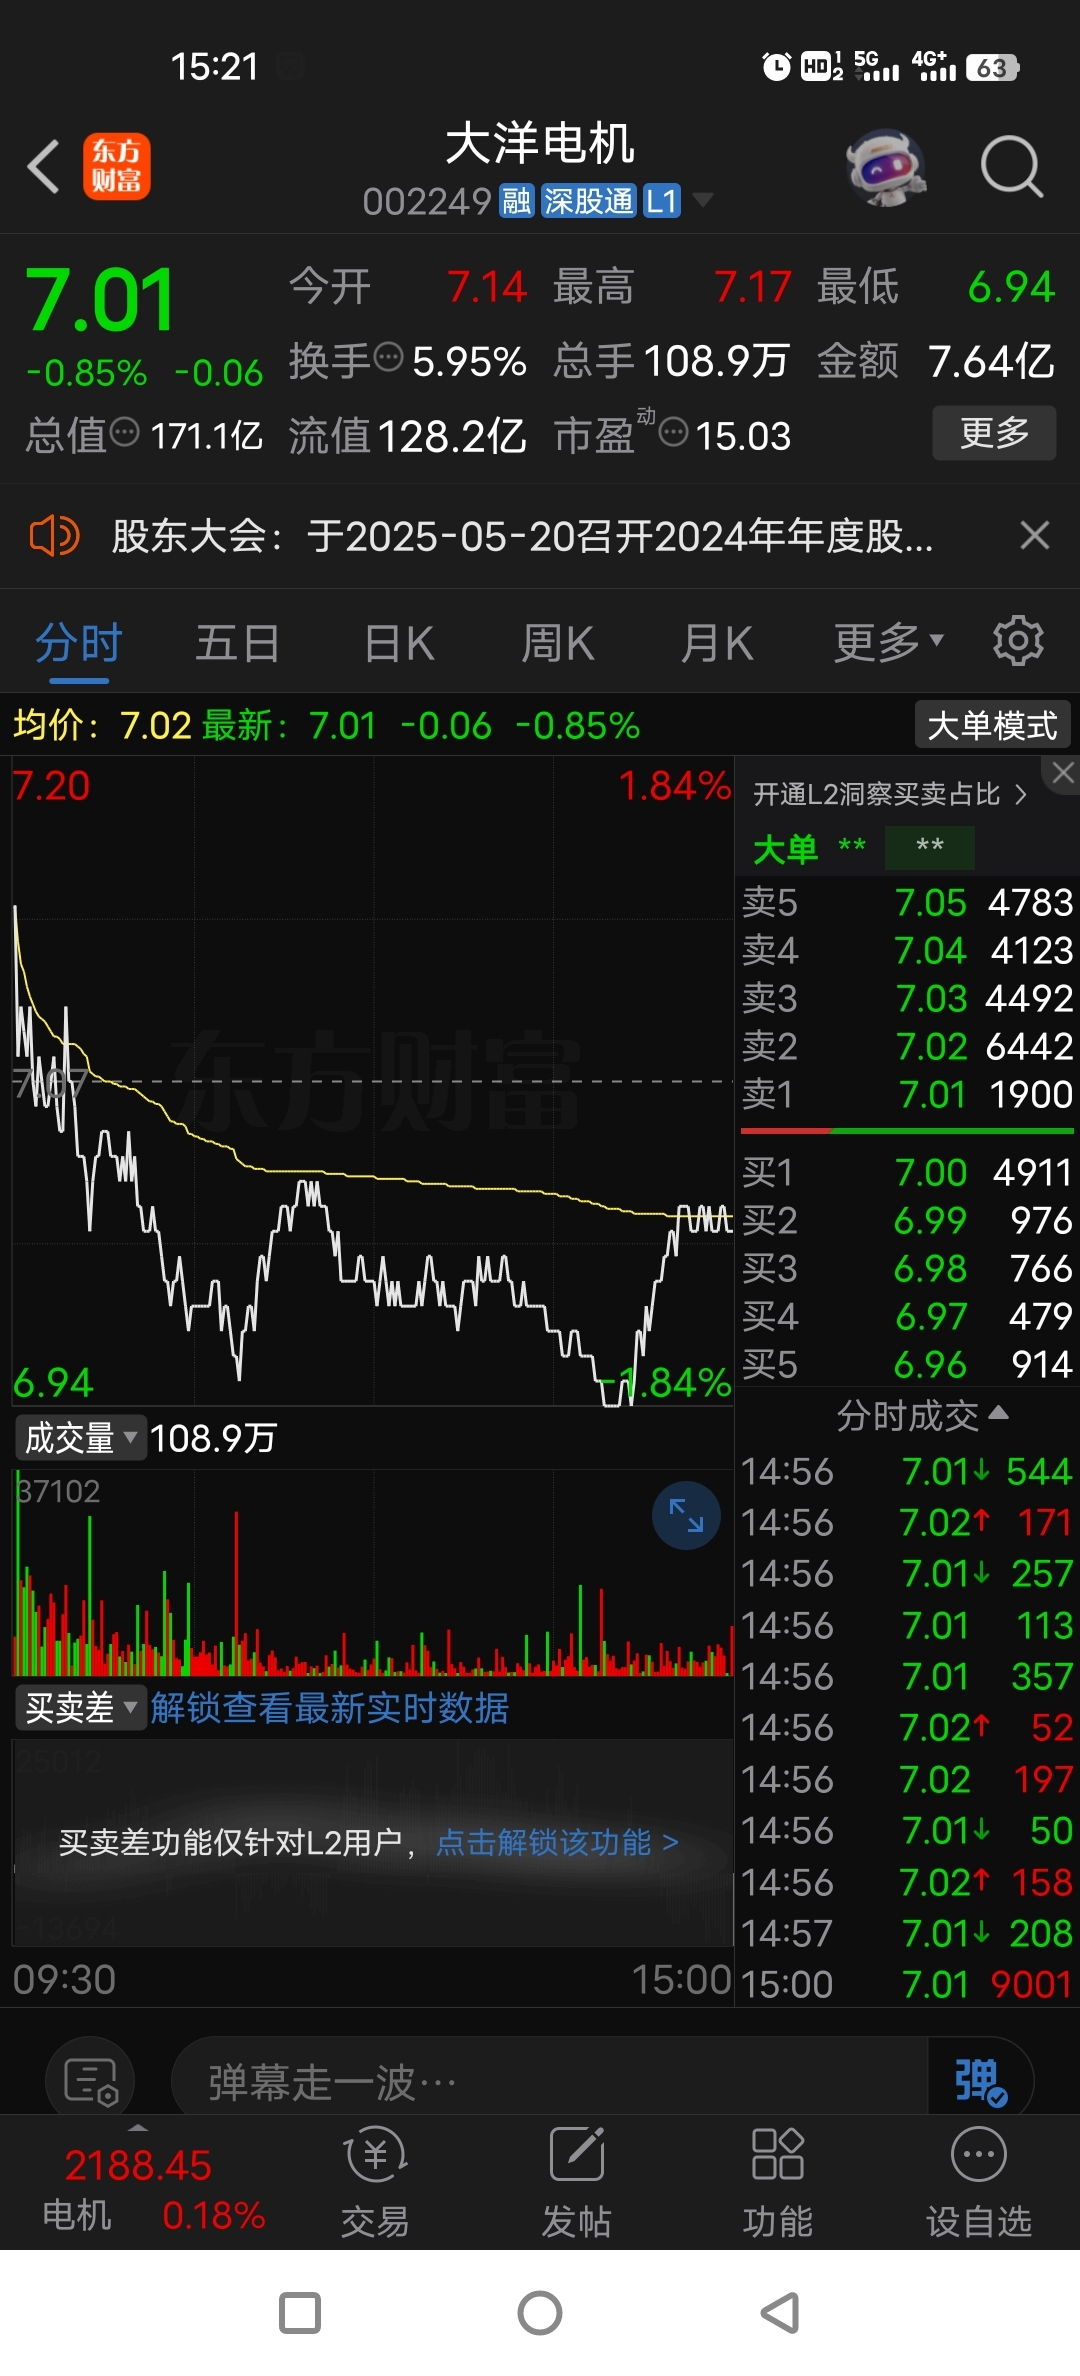Open the 发帖 post icon
1080x2376 pixels.
576,2182
